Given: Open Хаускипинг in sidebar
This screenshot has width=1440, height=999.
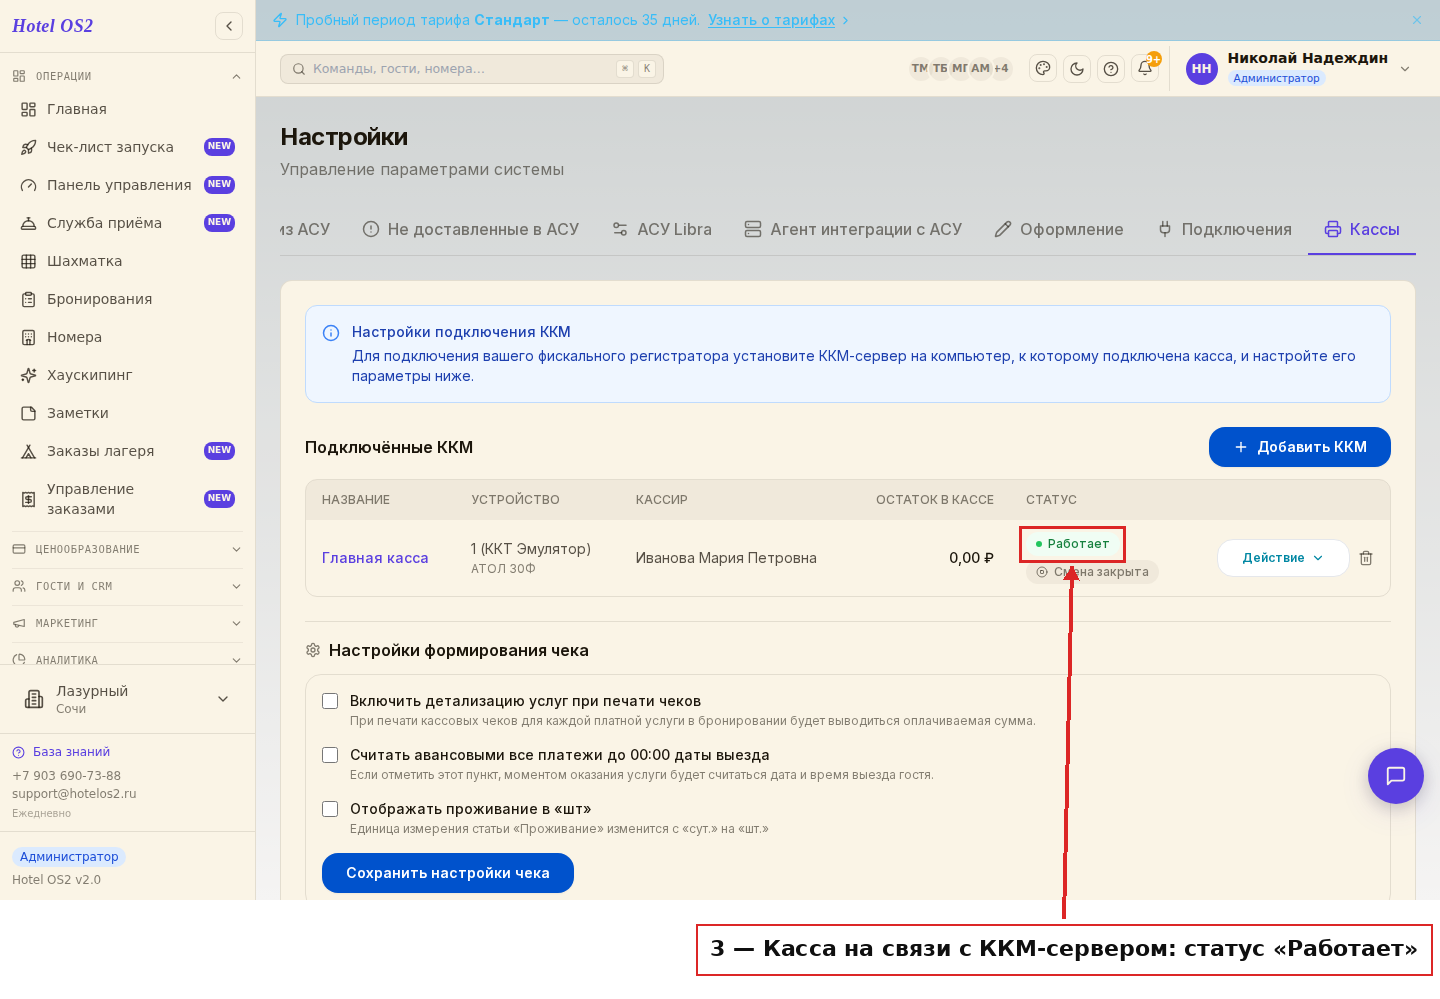Looking at the screenshot, I should pos(128,375).
